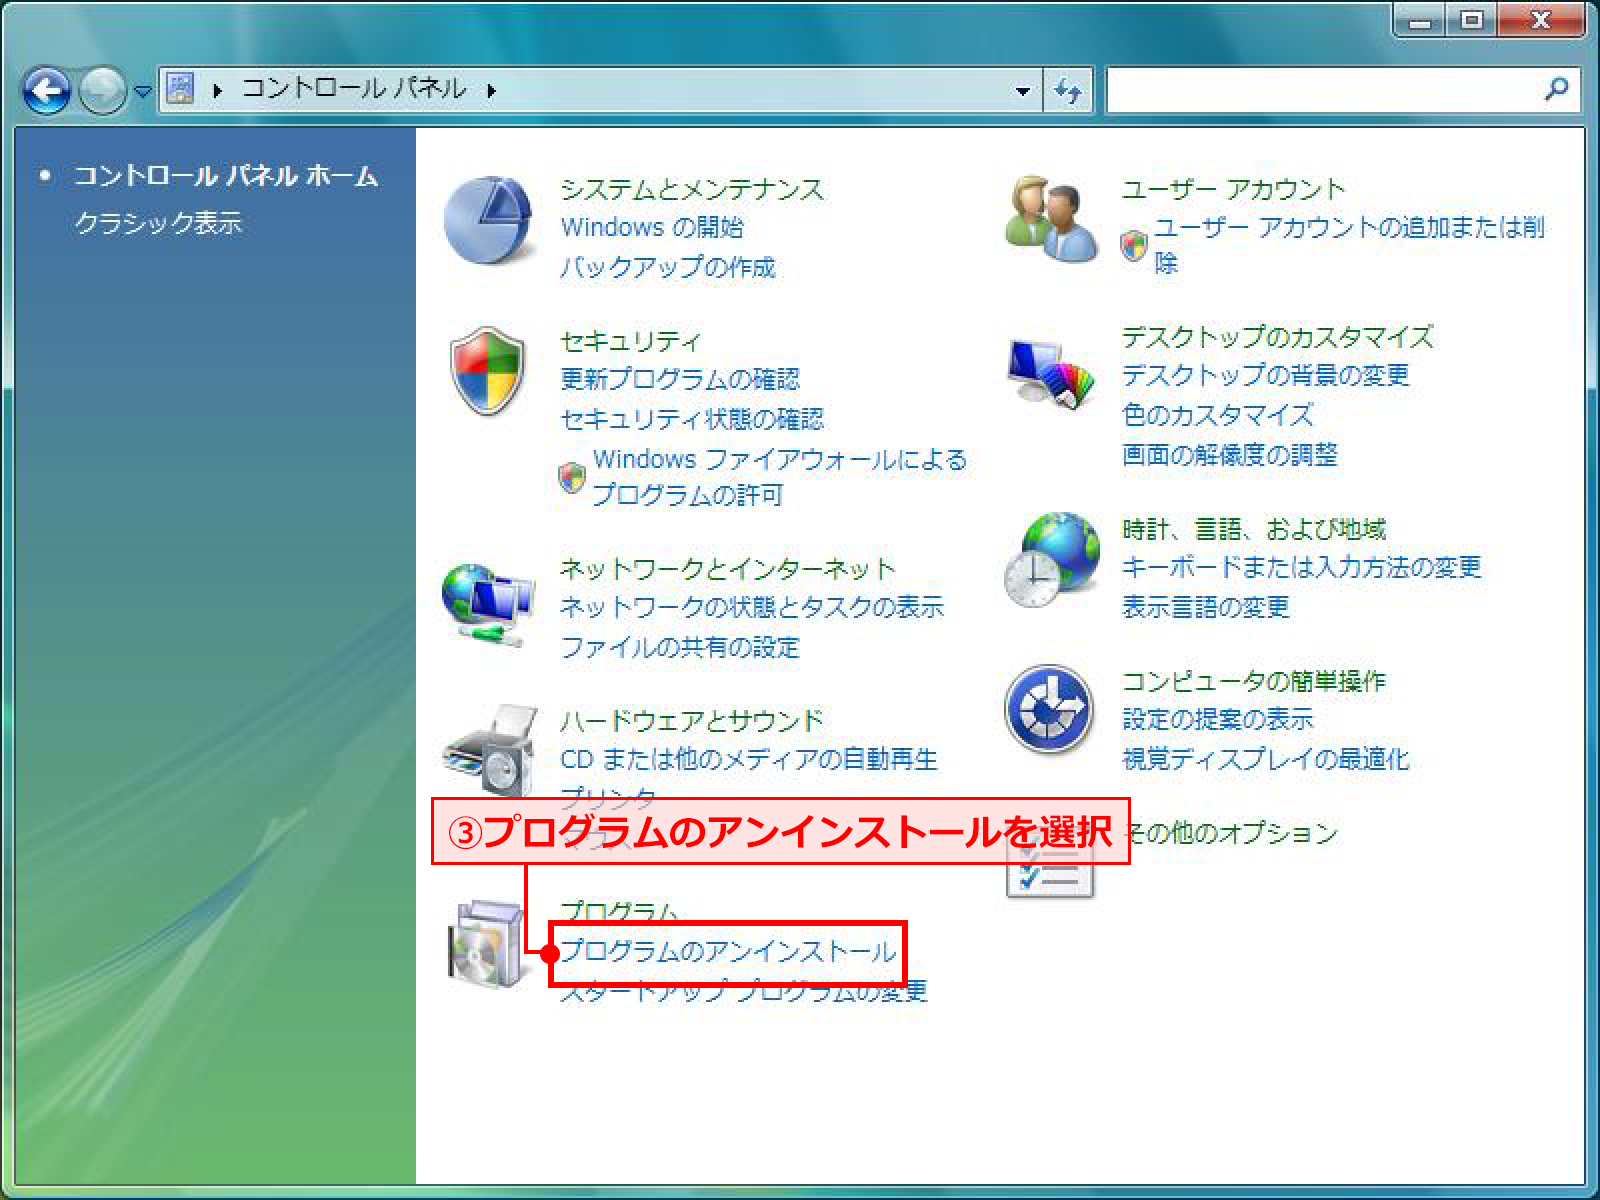Screen dimensions: 1600x1200
Task: Click 画面の解像度の調整
Action: point(1229,455)
